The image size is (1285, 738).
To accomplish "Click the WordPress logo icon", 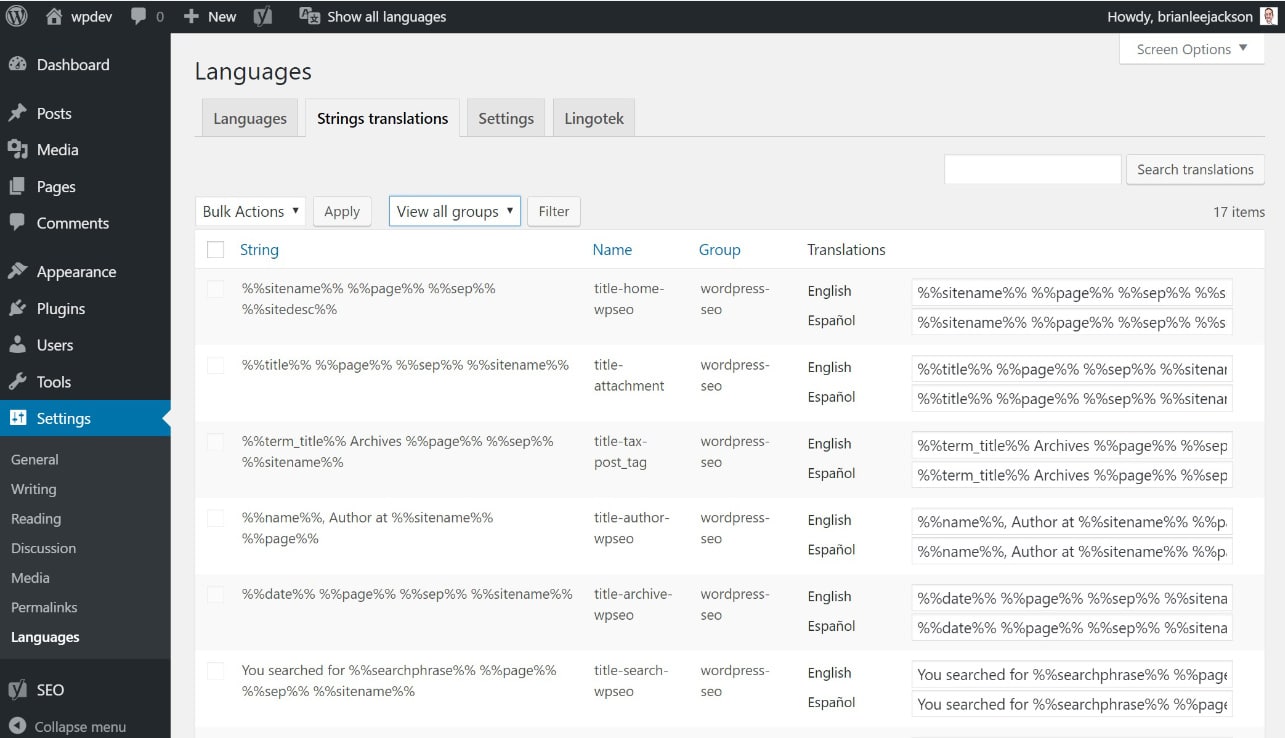I will 17,16.
